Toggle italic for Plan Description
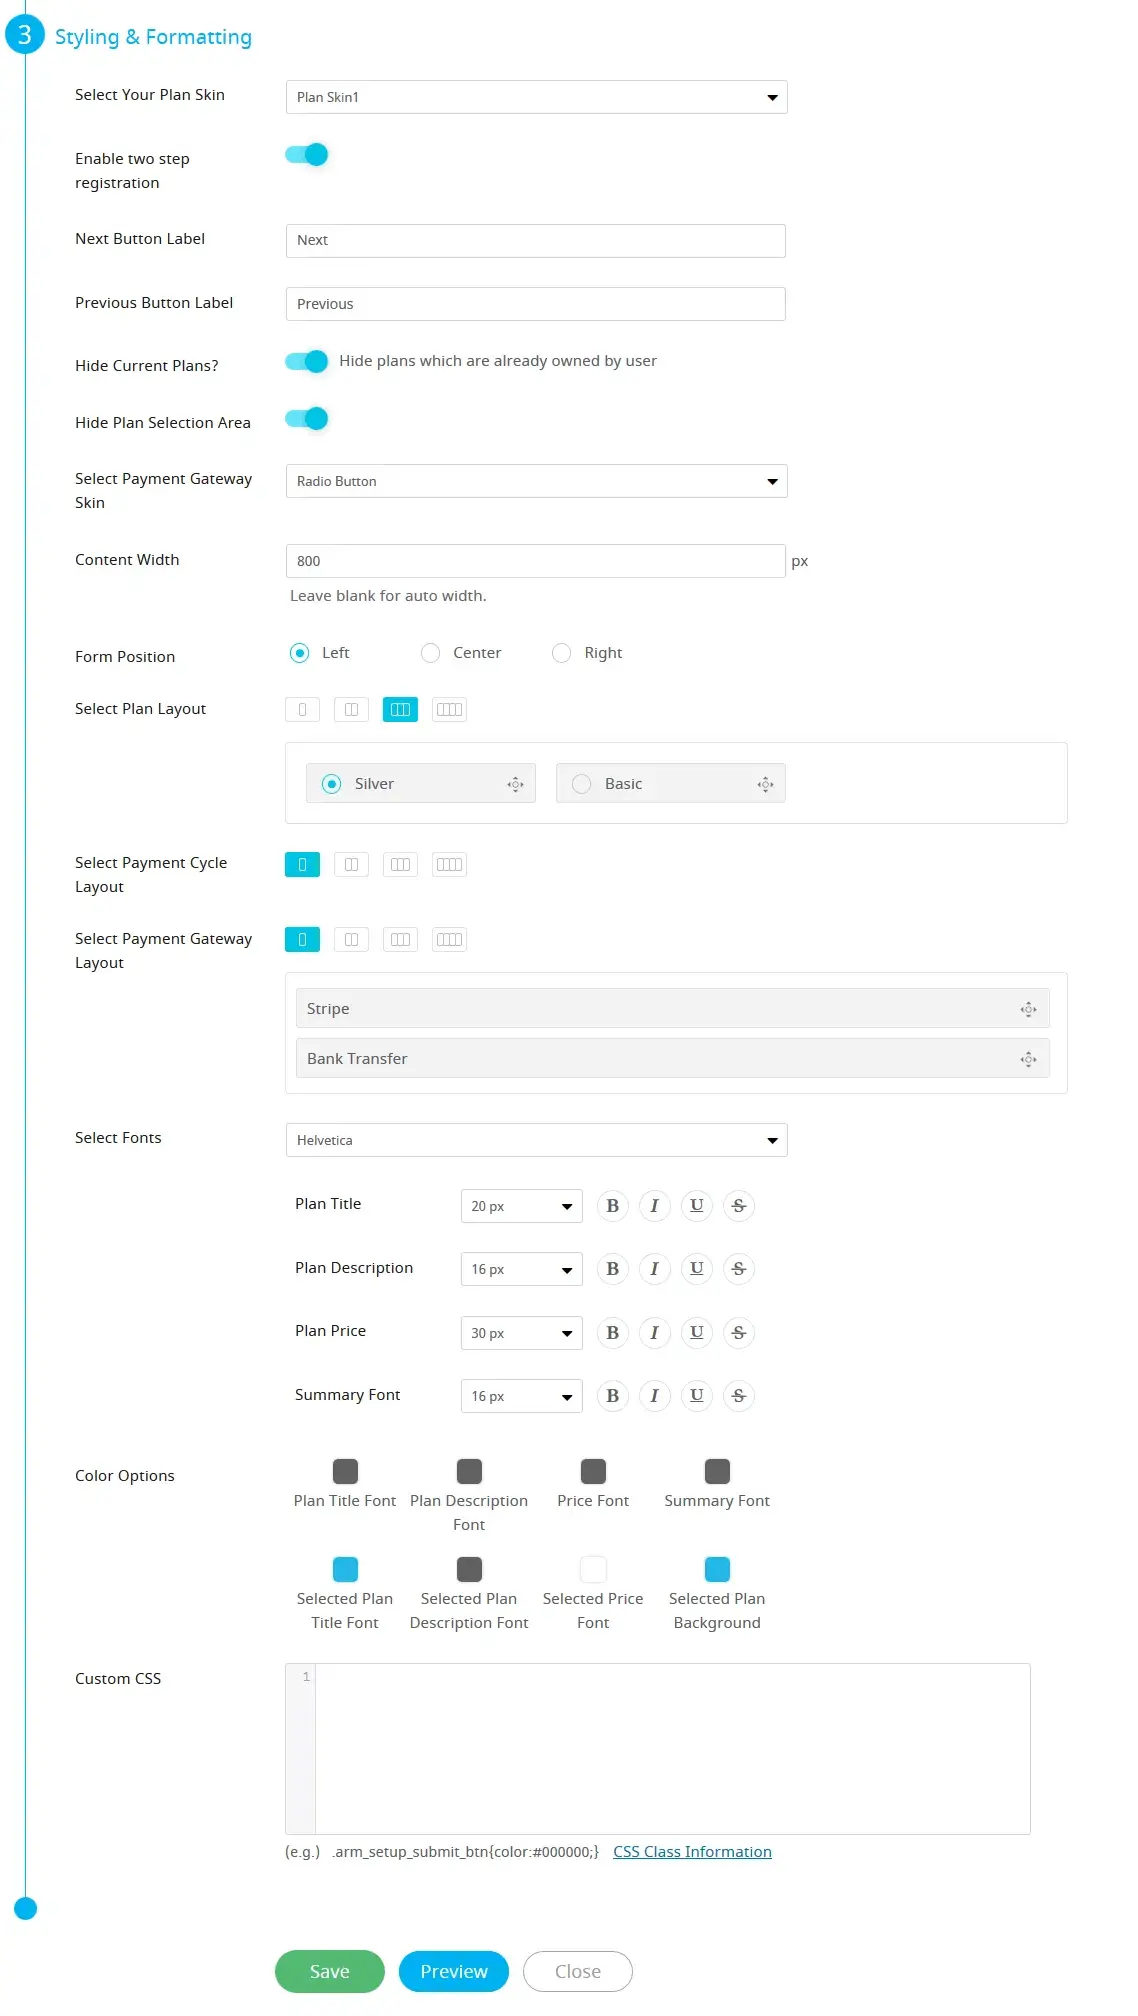Viewport: 1138px width, 2016px height. pyautogui.click(x=654, y=1269)
